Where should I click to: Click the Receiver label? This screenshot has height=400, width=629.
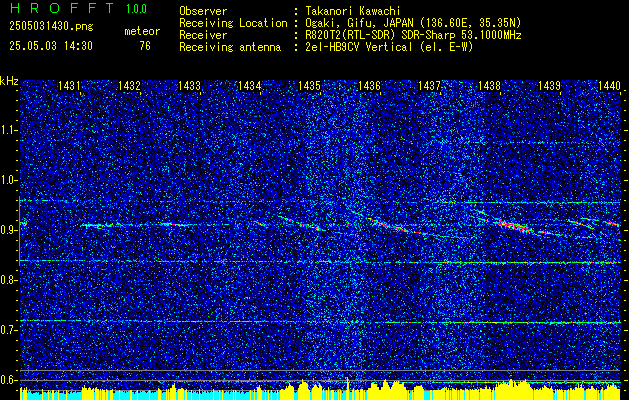point(203,35)
